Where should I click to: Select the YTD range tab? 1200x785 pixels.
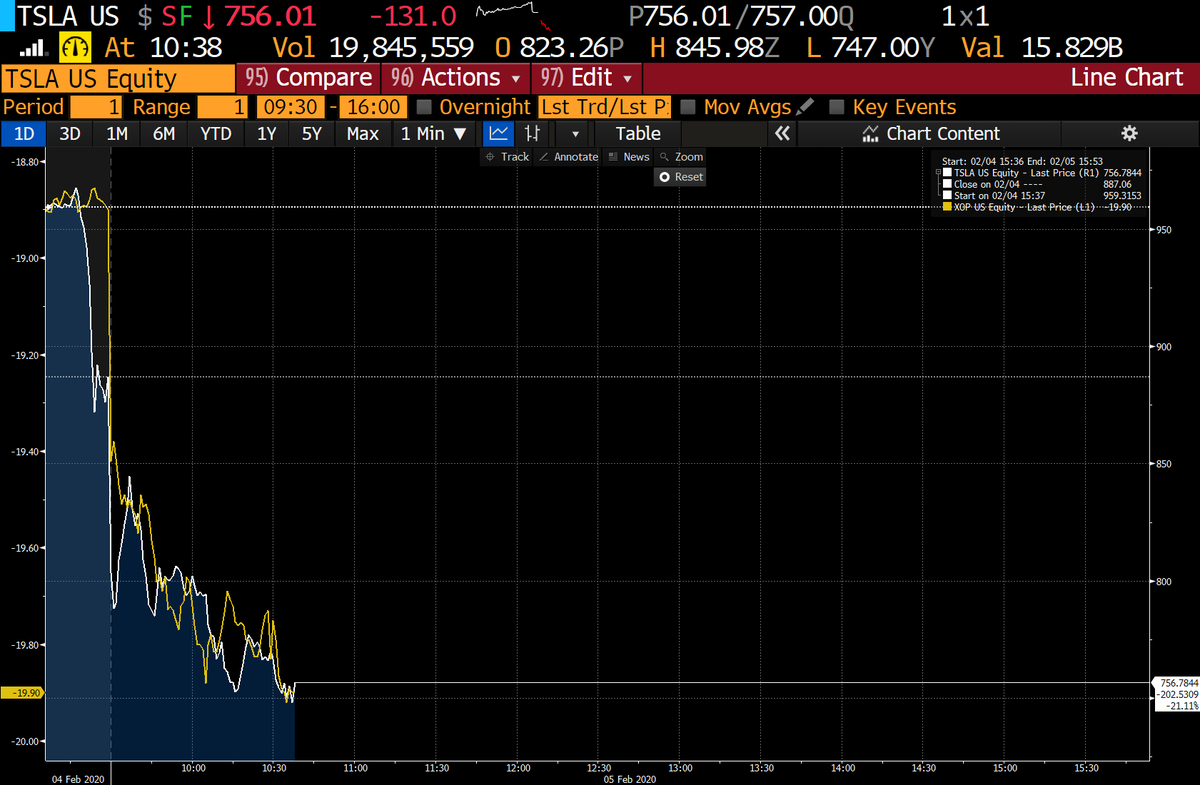(x=215, y=133)
